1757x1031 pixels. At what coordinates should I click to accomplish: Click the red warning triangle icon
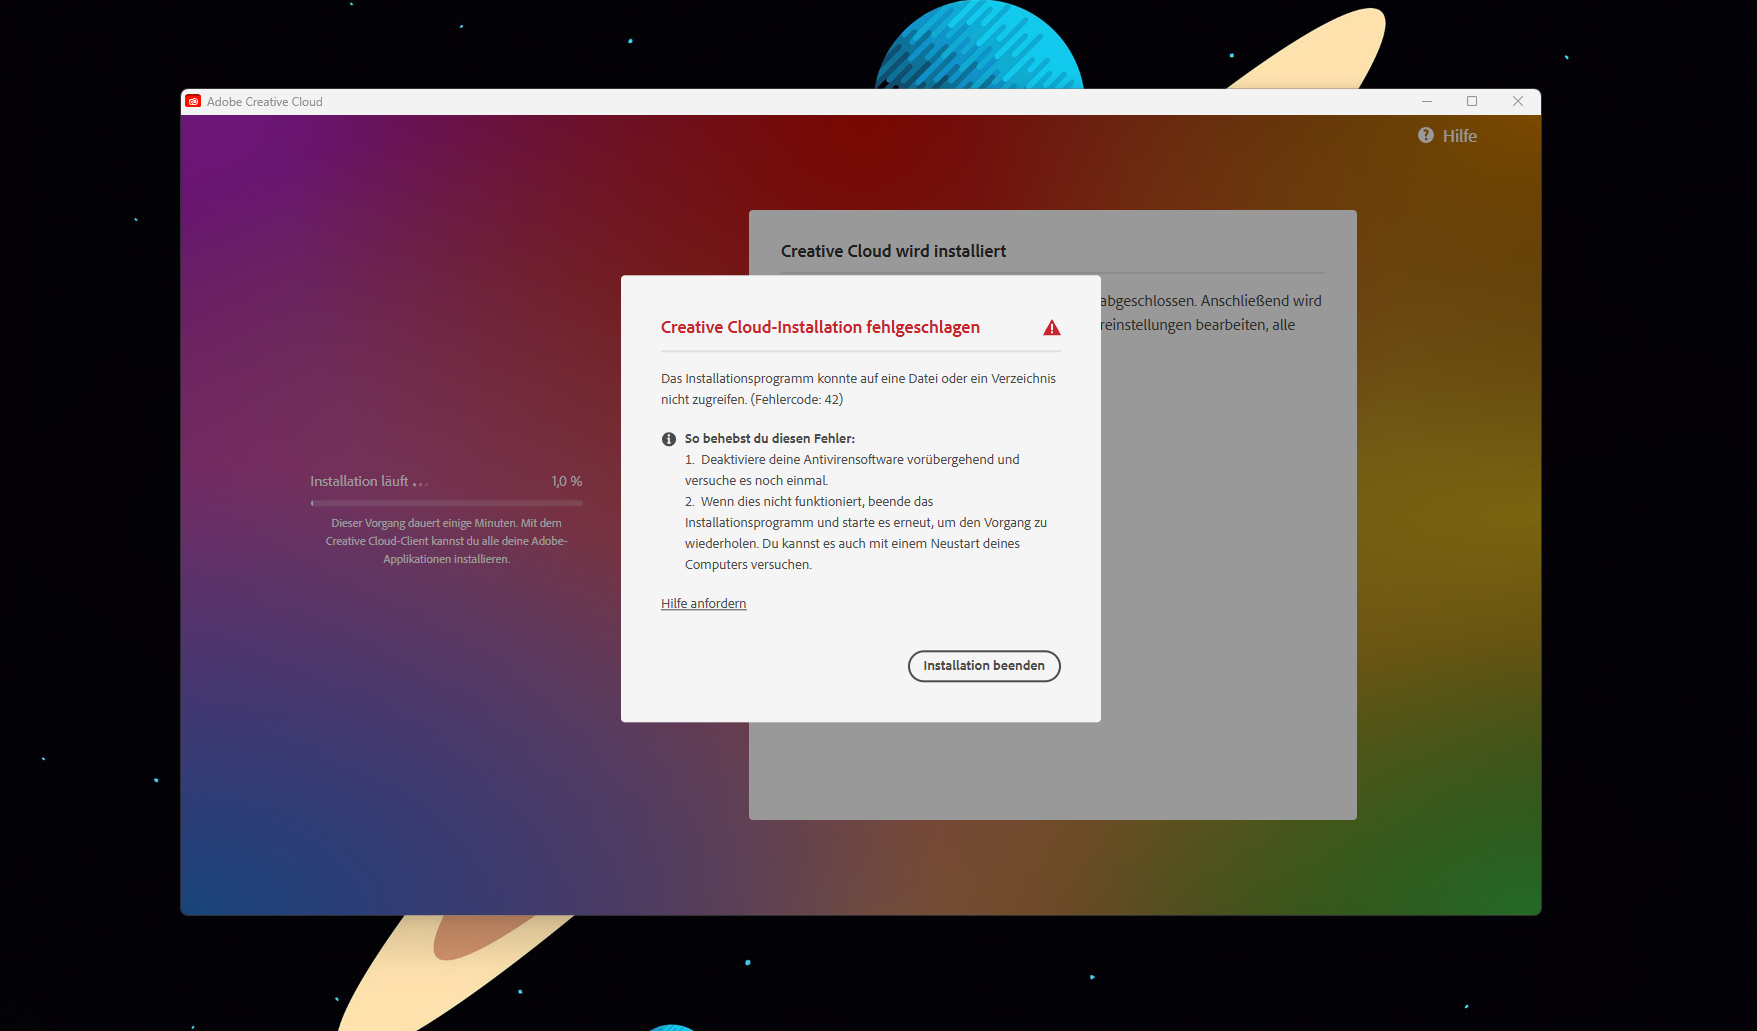point(1052,327)
